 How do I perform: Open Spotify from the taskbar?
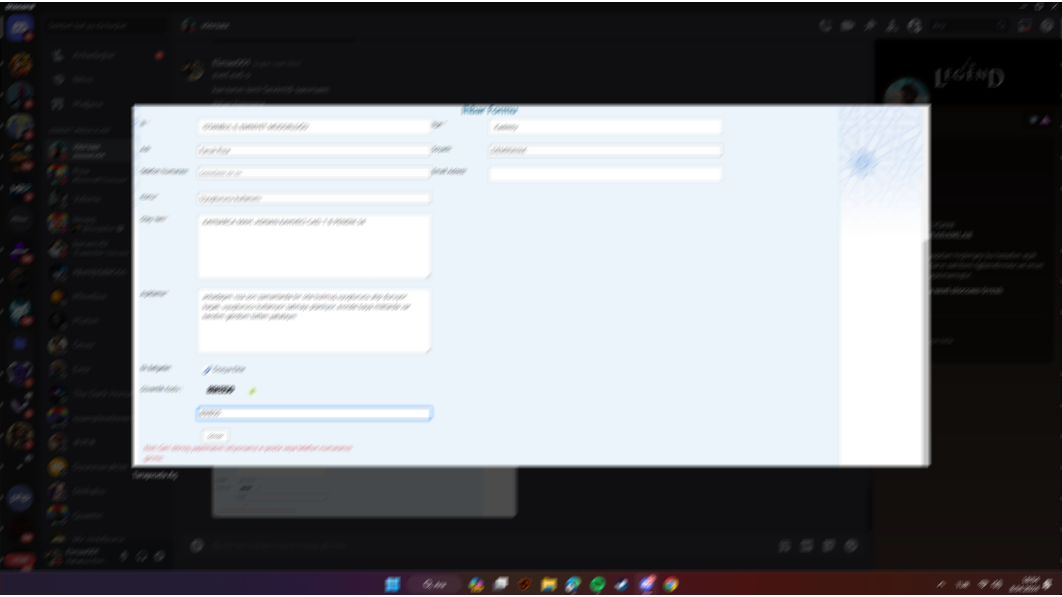[597, 584]
